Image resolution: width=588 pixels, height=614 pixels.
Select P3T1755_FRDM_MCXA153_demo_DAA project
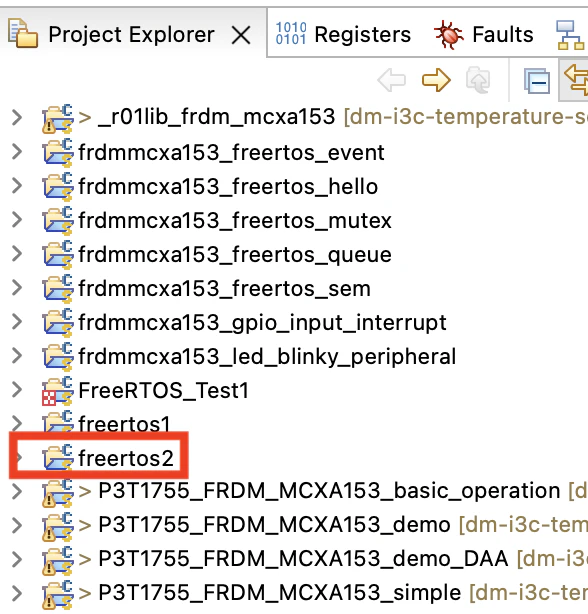pyautogui.click(x=303, y=559)
